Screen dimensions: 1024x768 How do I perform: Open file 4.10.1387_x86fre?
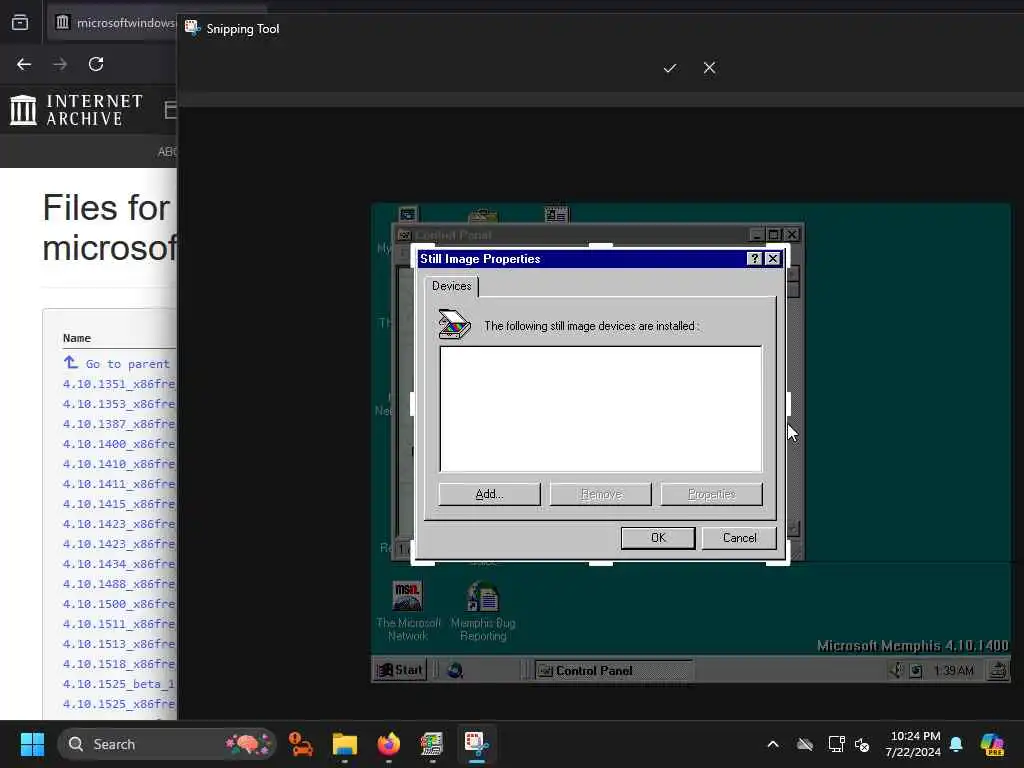click(x=119, y=424)
